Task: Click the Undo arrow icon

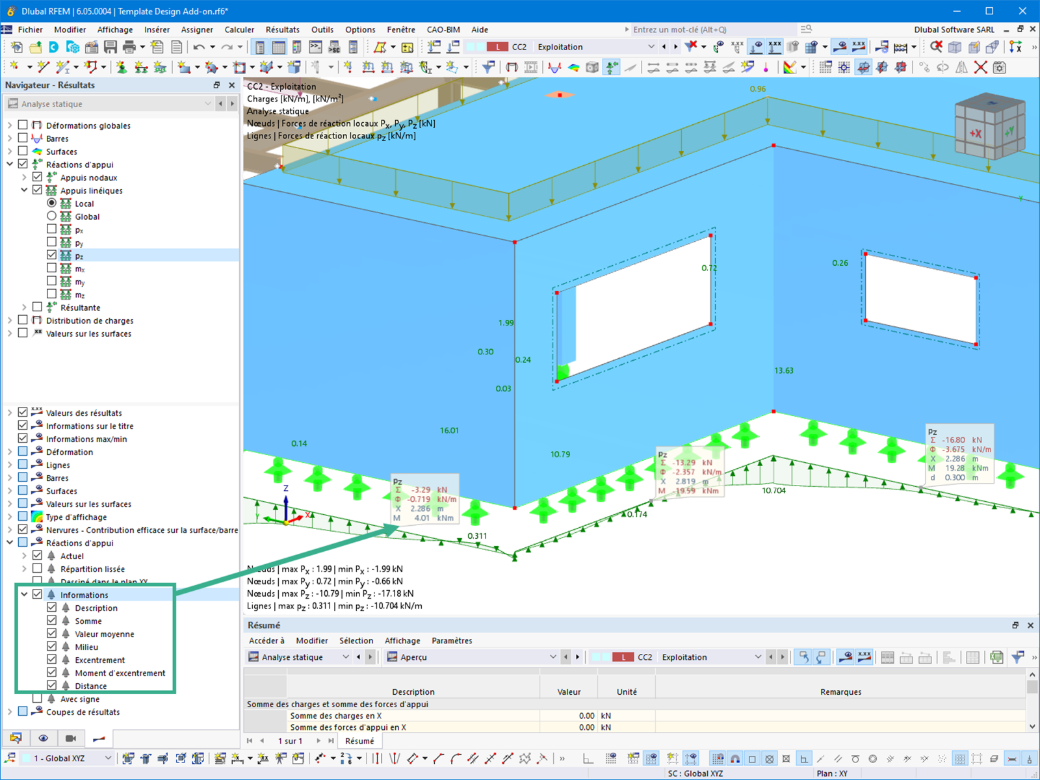Action: pyautogui.click(x=199, y=47)
